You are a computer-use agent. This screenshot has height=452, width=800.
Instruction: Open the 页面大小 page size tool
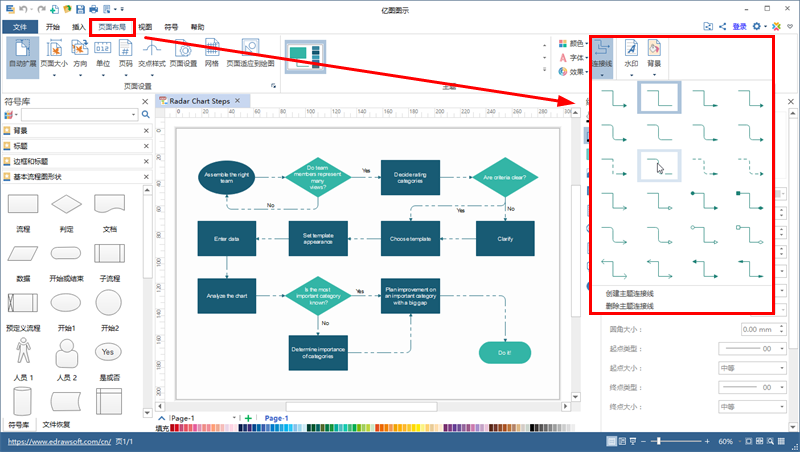pyautogui.click(x=54, y=57)
